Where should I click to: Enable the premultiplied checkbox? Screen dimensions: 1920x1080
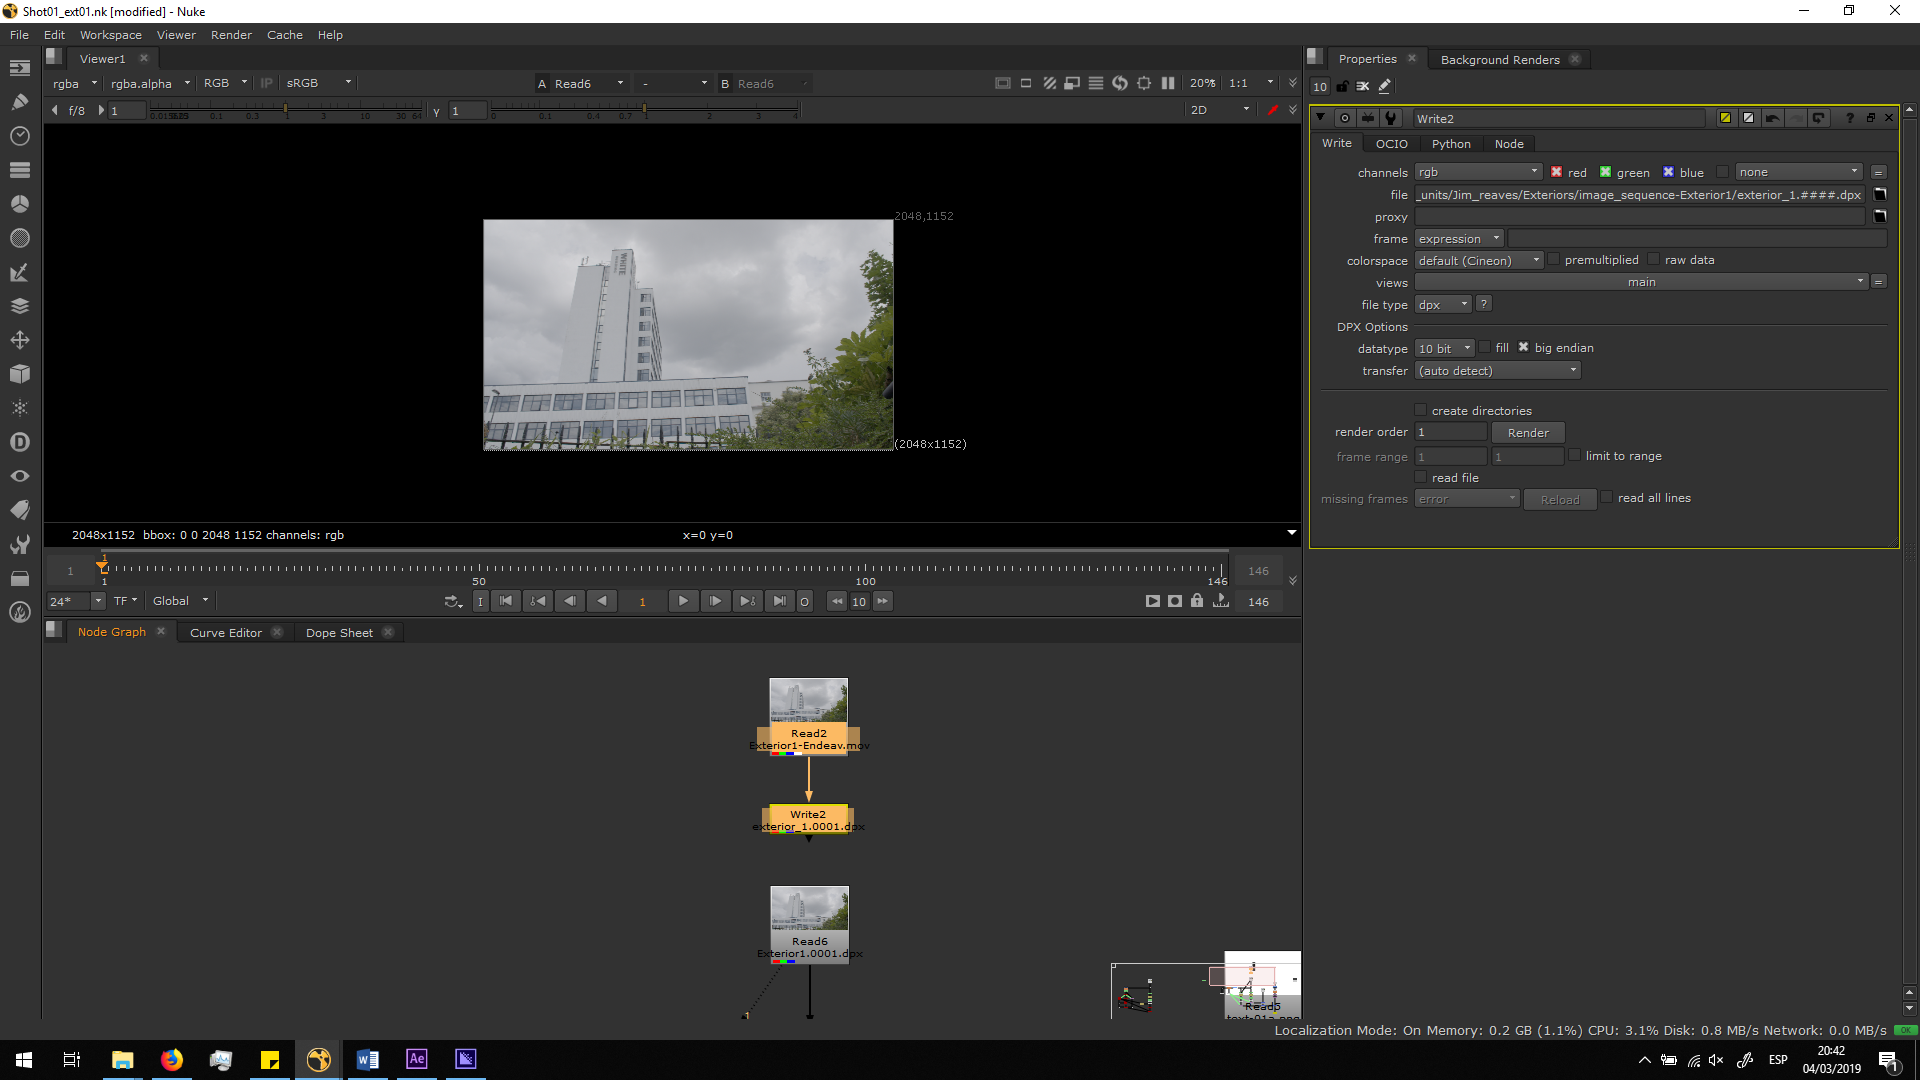1553,260
